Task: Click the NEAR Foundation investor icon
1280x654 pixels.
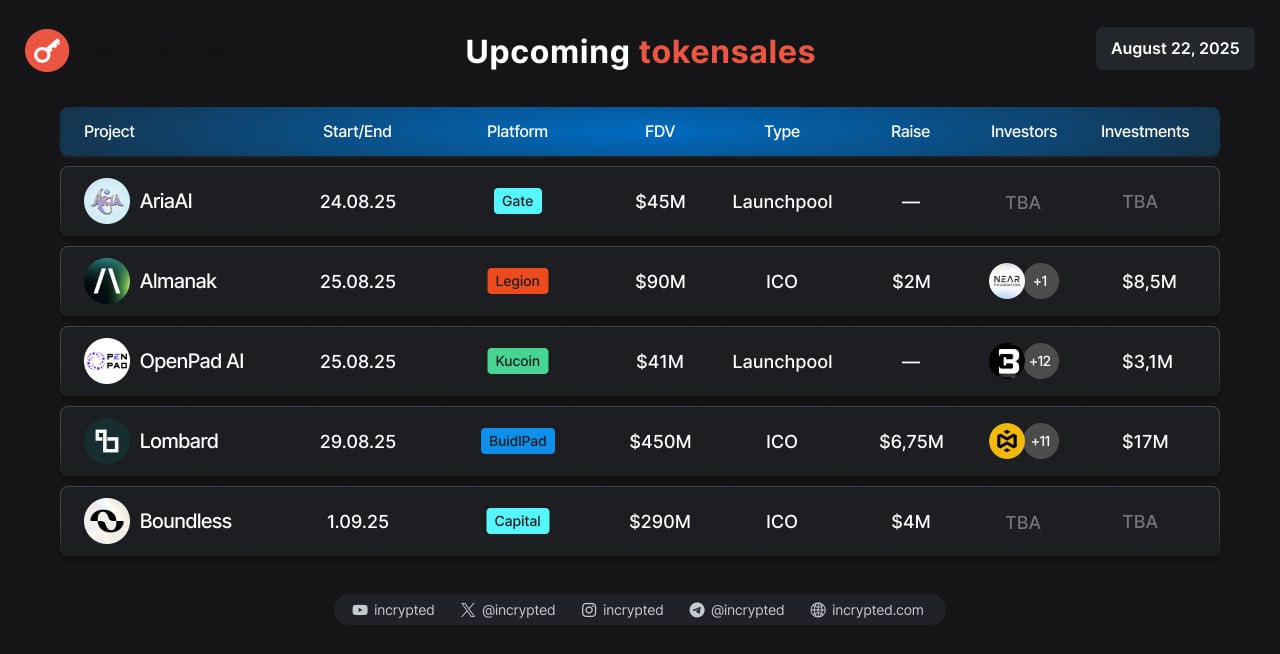Action: [x=1007, y=281]
